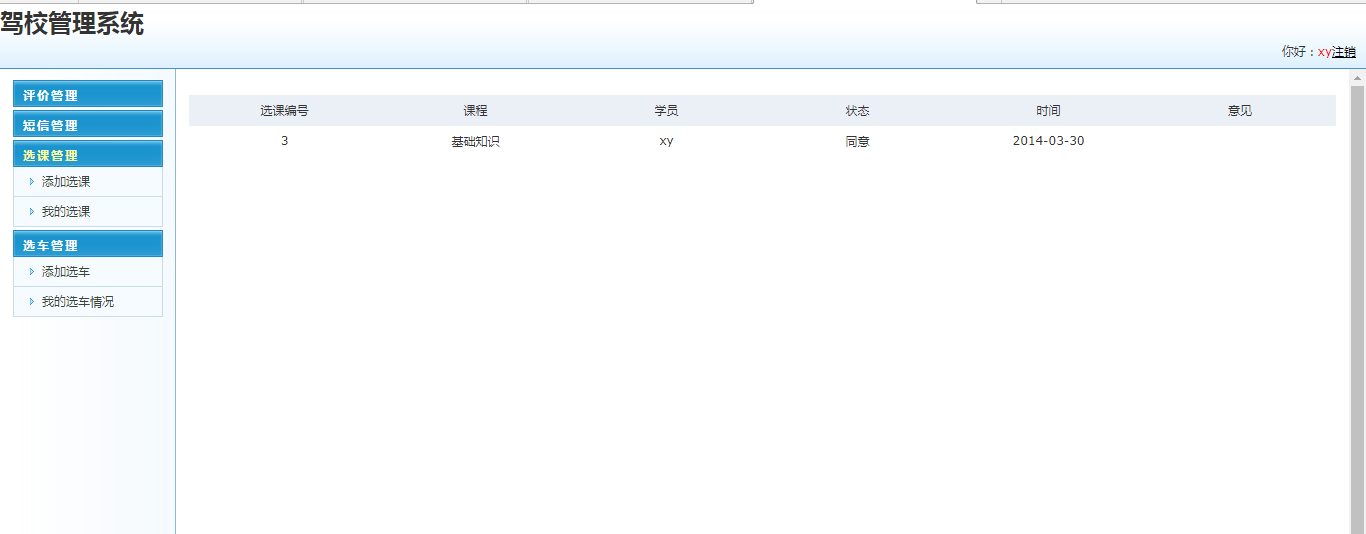Click the course number cell 3

coord(284,141)
